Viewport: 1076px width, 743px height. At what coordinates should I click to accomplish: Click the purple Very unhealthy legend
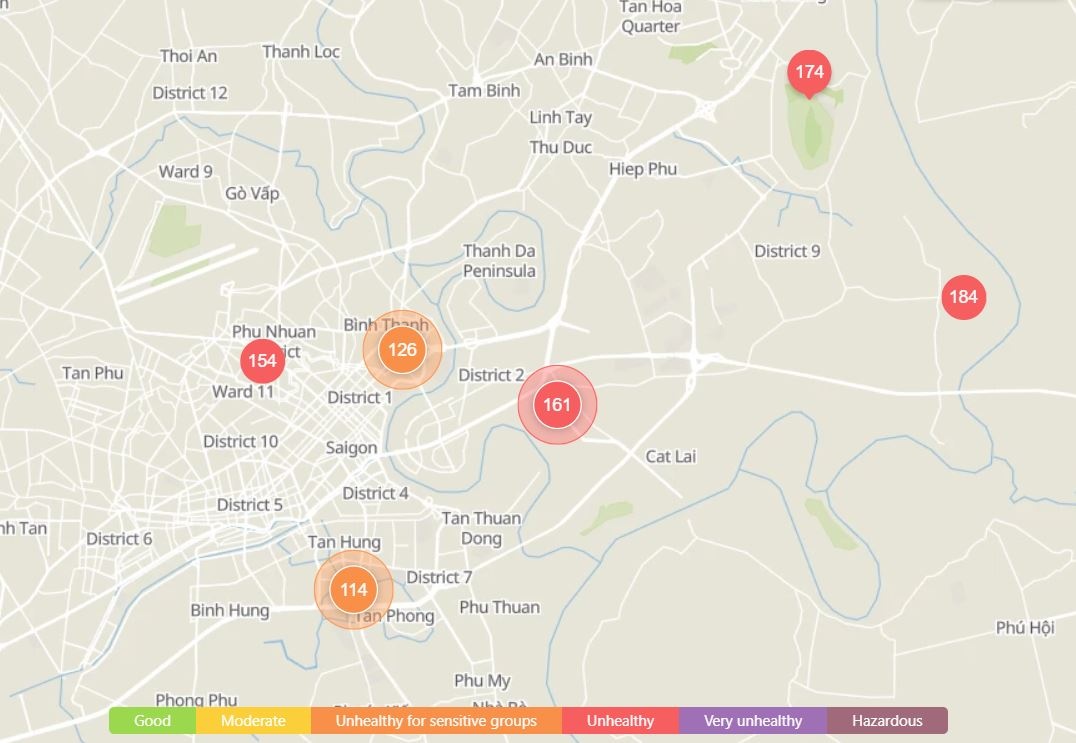click(x=752, y=721)
